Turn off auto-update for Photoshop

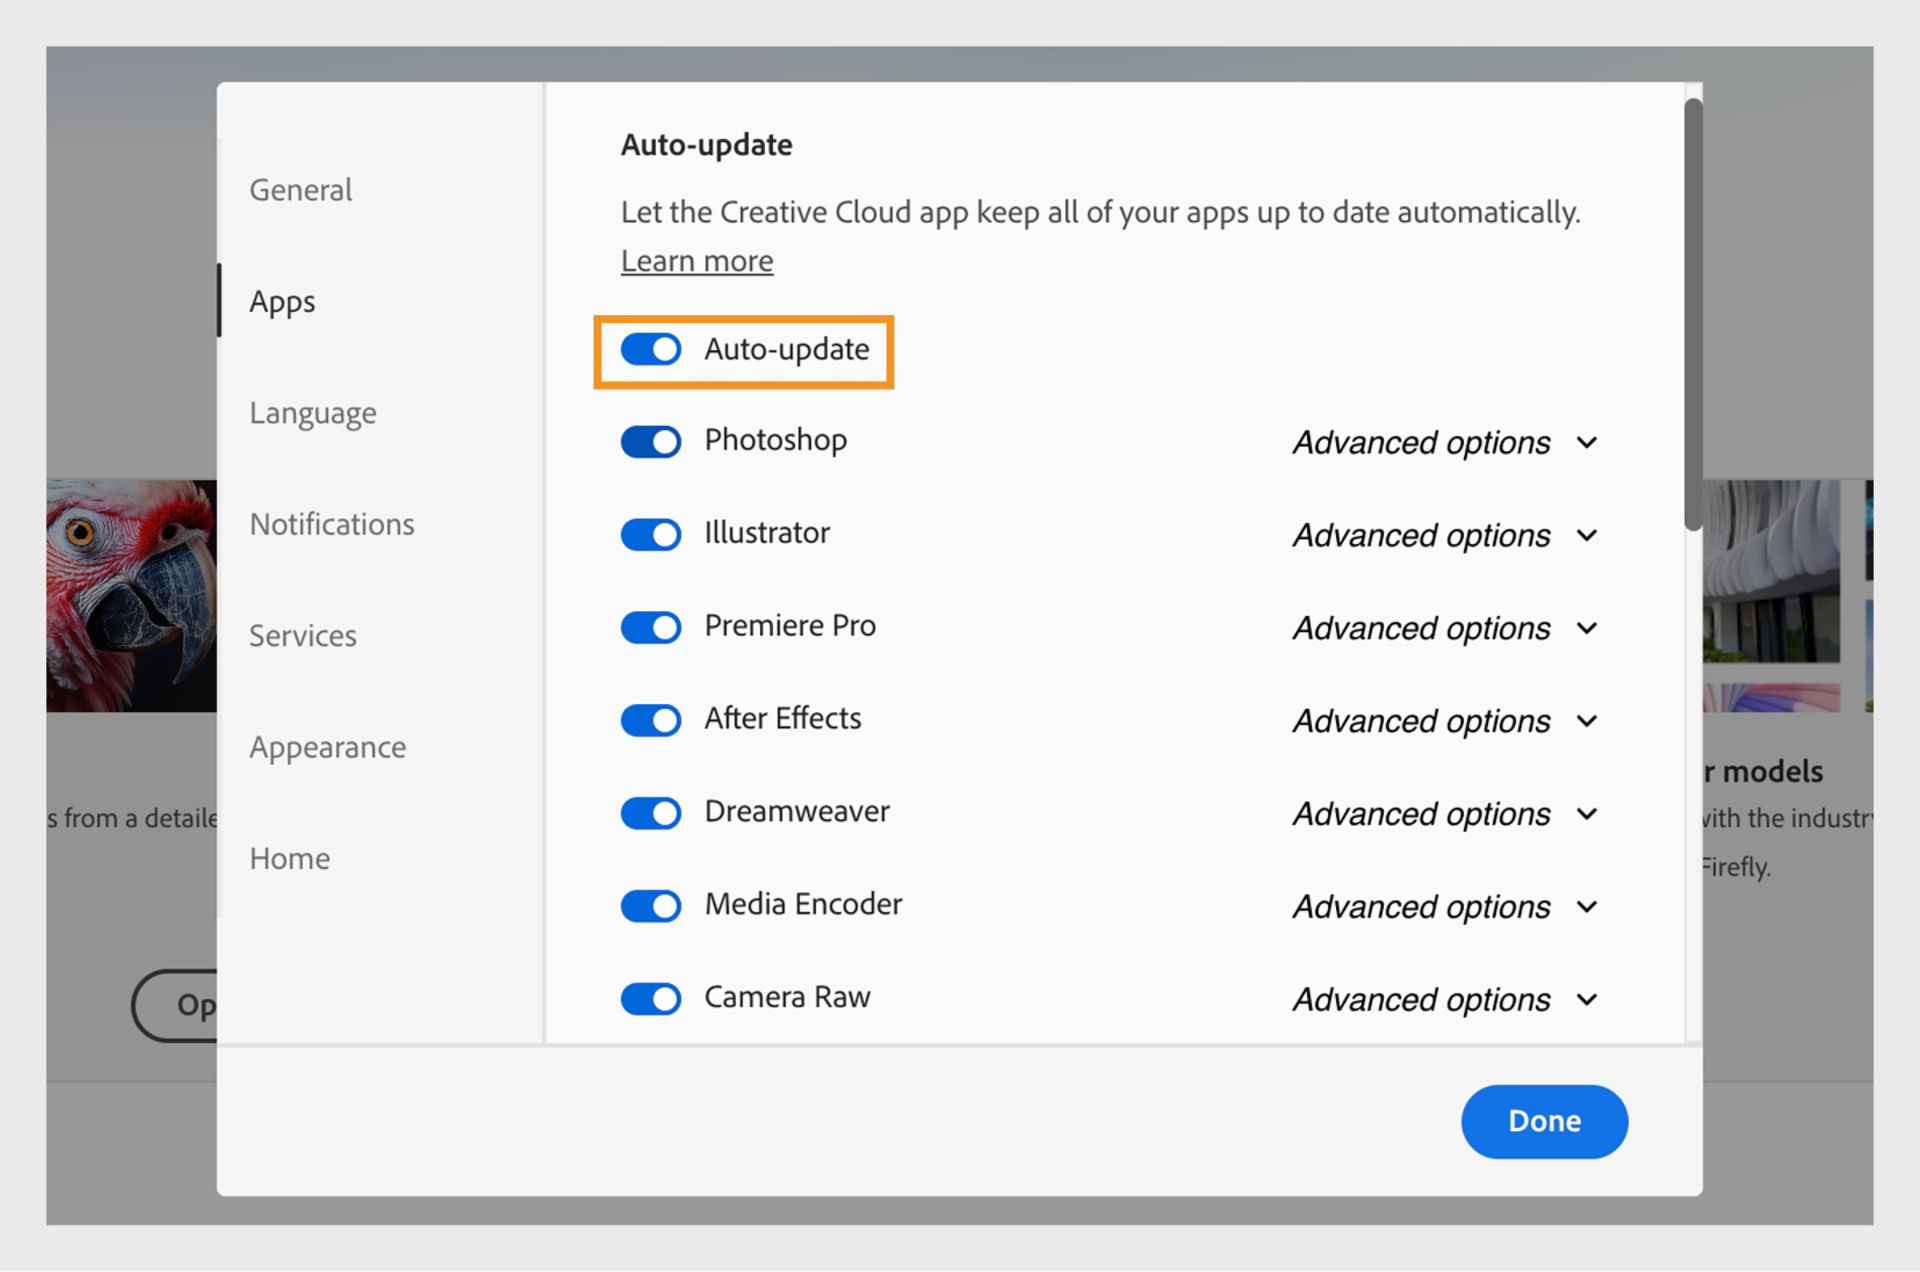(x=651, y=441)
